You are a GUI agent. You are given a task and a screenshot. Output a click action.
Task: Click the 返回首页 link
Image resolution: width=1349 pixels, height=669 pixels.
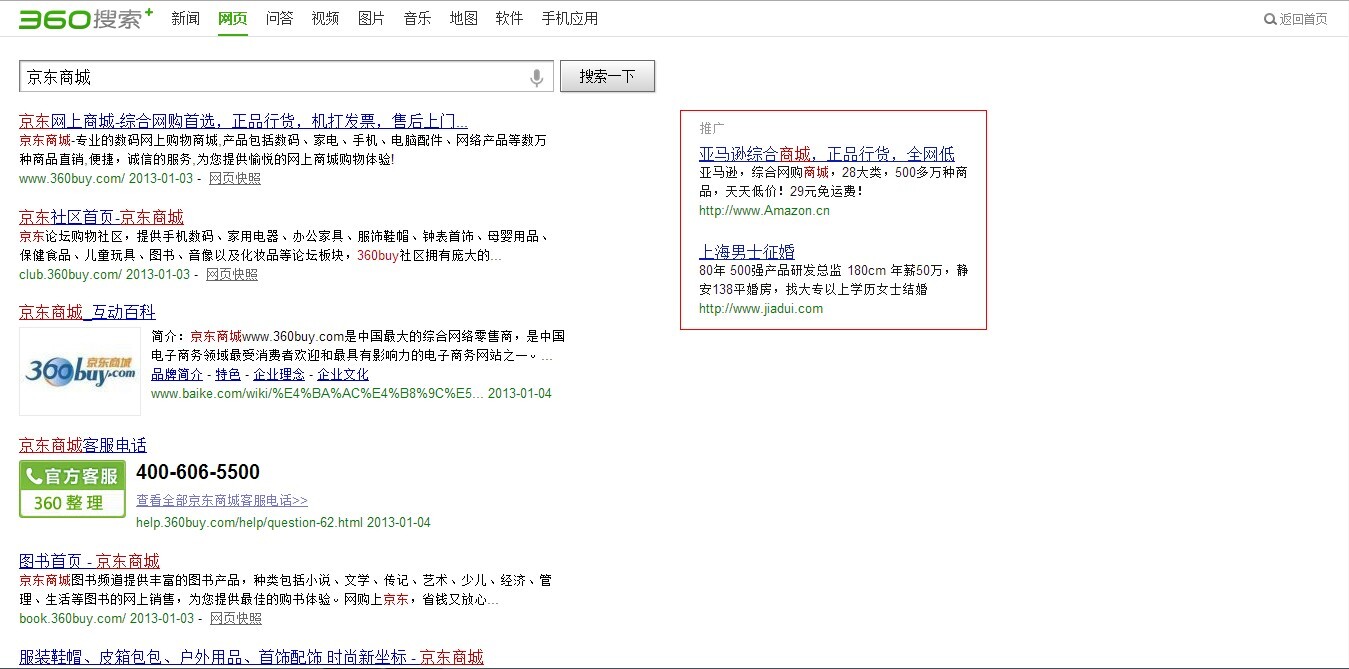pyautogui.click(x=1304, y=19)
